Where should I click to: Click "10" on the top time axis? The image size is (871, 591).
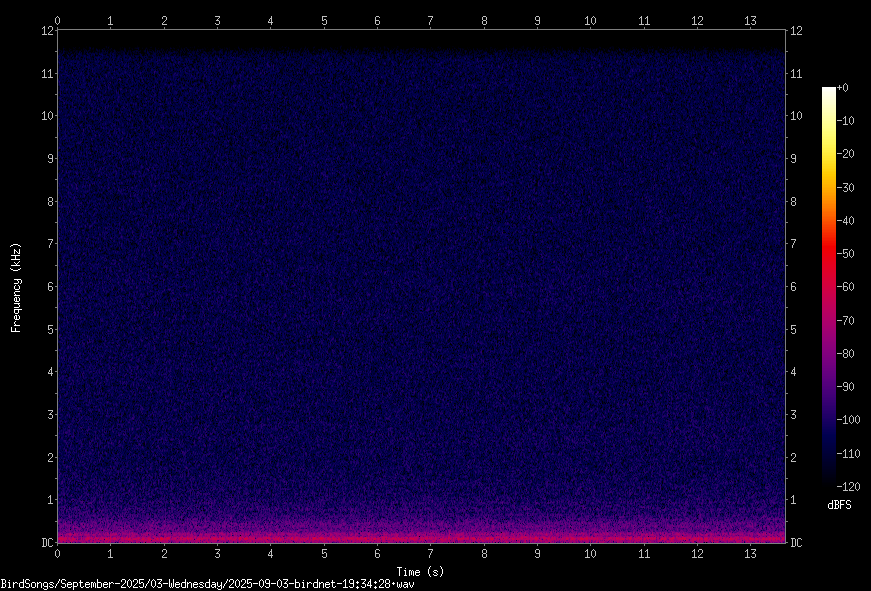click(590, 21)
